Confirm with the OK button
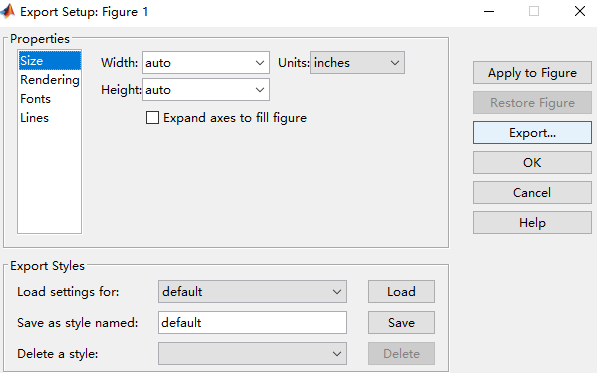Image resolution: width=597 pixels, height=373 pixels. click(x=532, y=163)
